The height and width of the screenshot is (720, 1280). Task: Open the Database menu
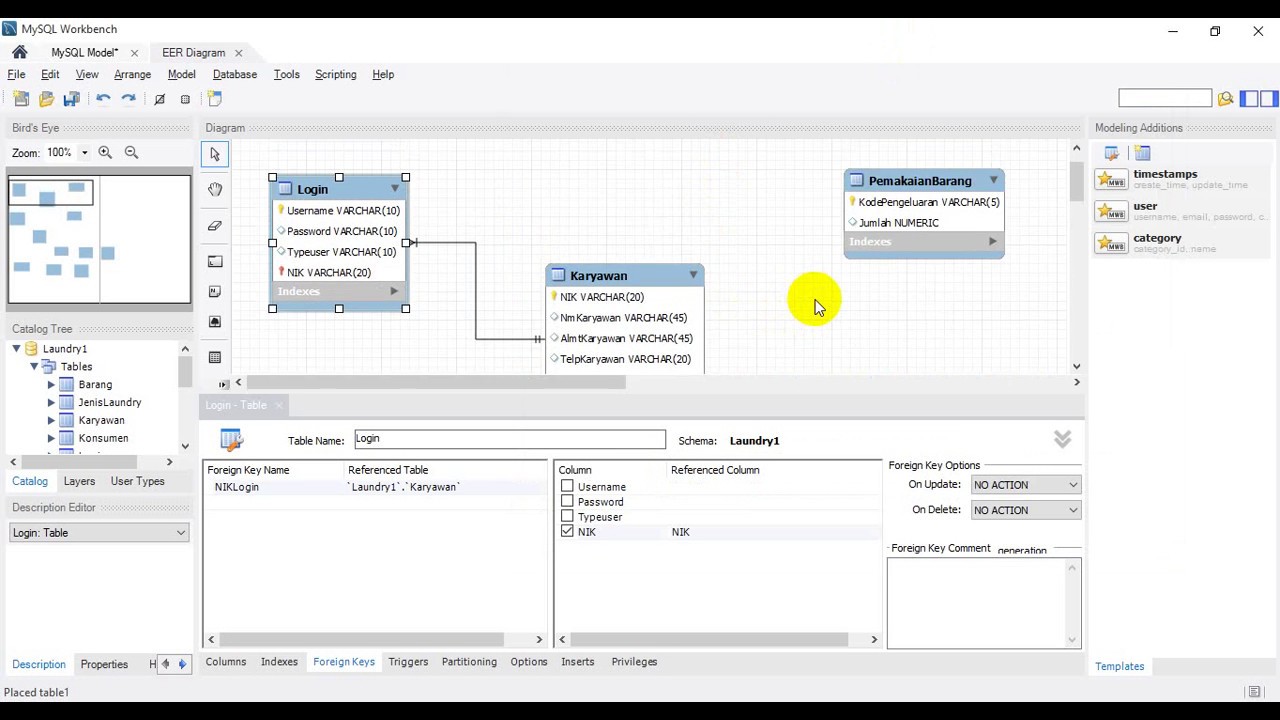(x=235, y=74)
